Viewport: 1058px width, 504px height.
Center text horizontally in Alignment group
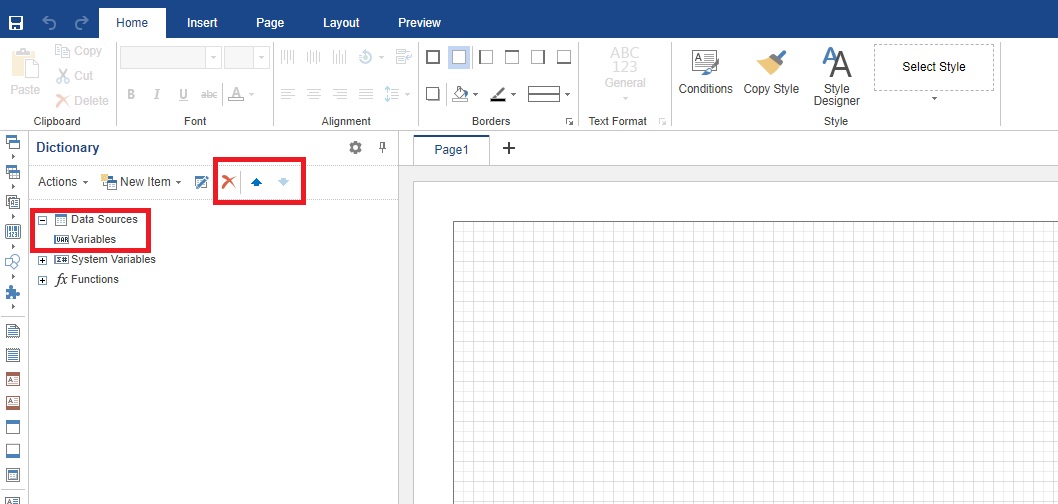[314, 94]
